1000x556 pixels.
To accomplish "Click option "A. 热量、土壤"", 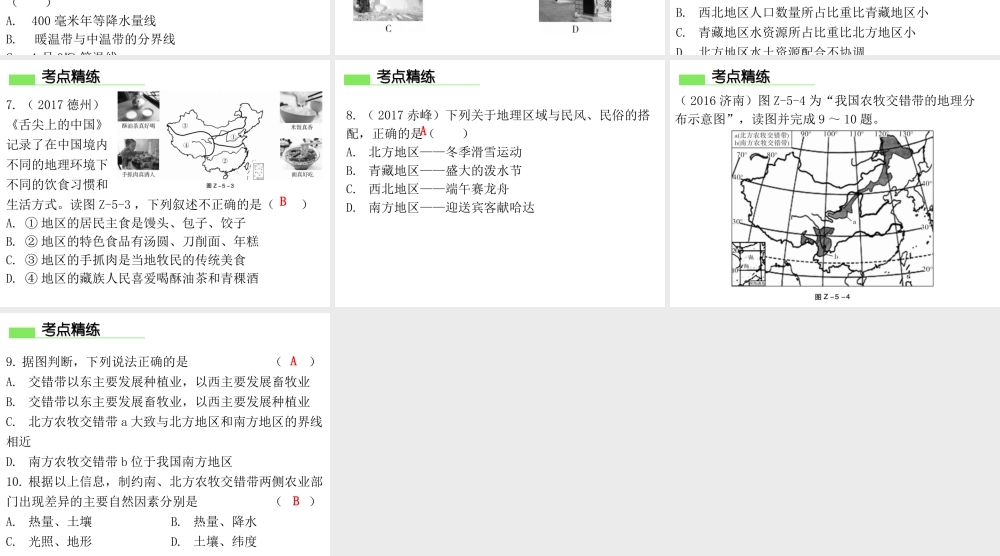I will pos(49,522).
